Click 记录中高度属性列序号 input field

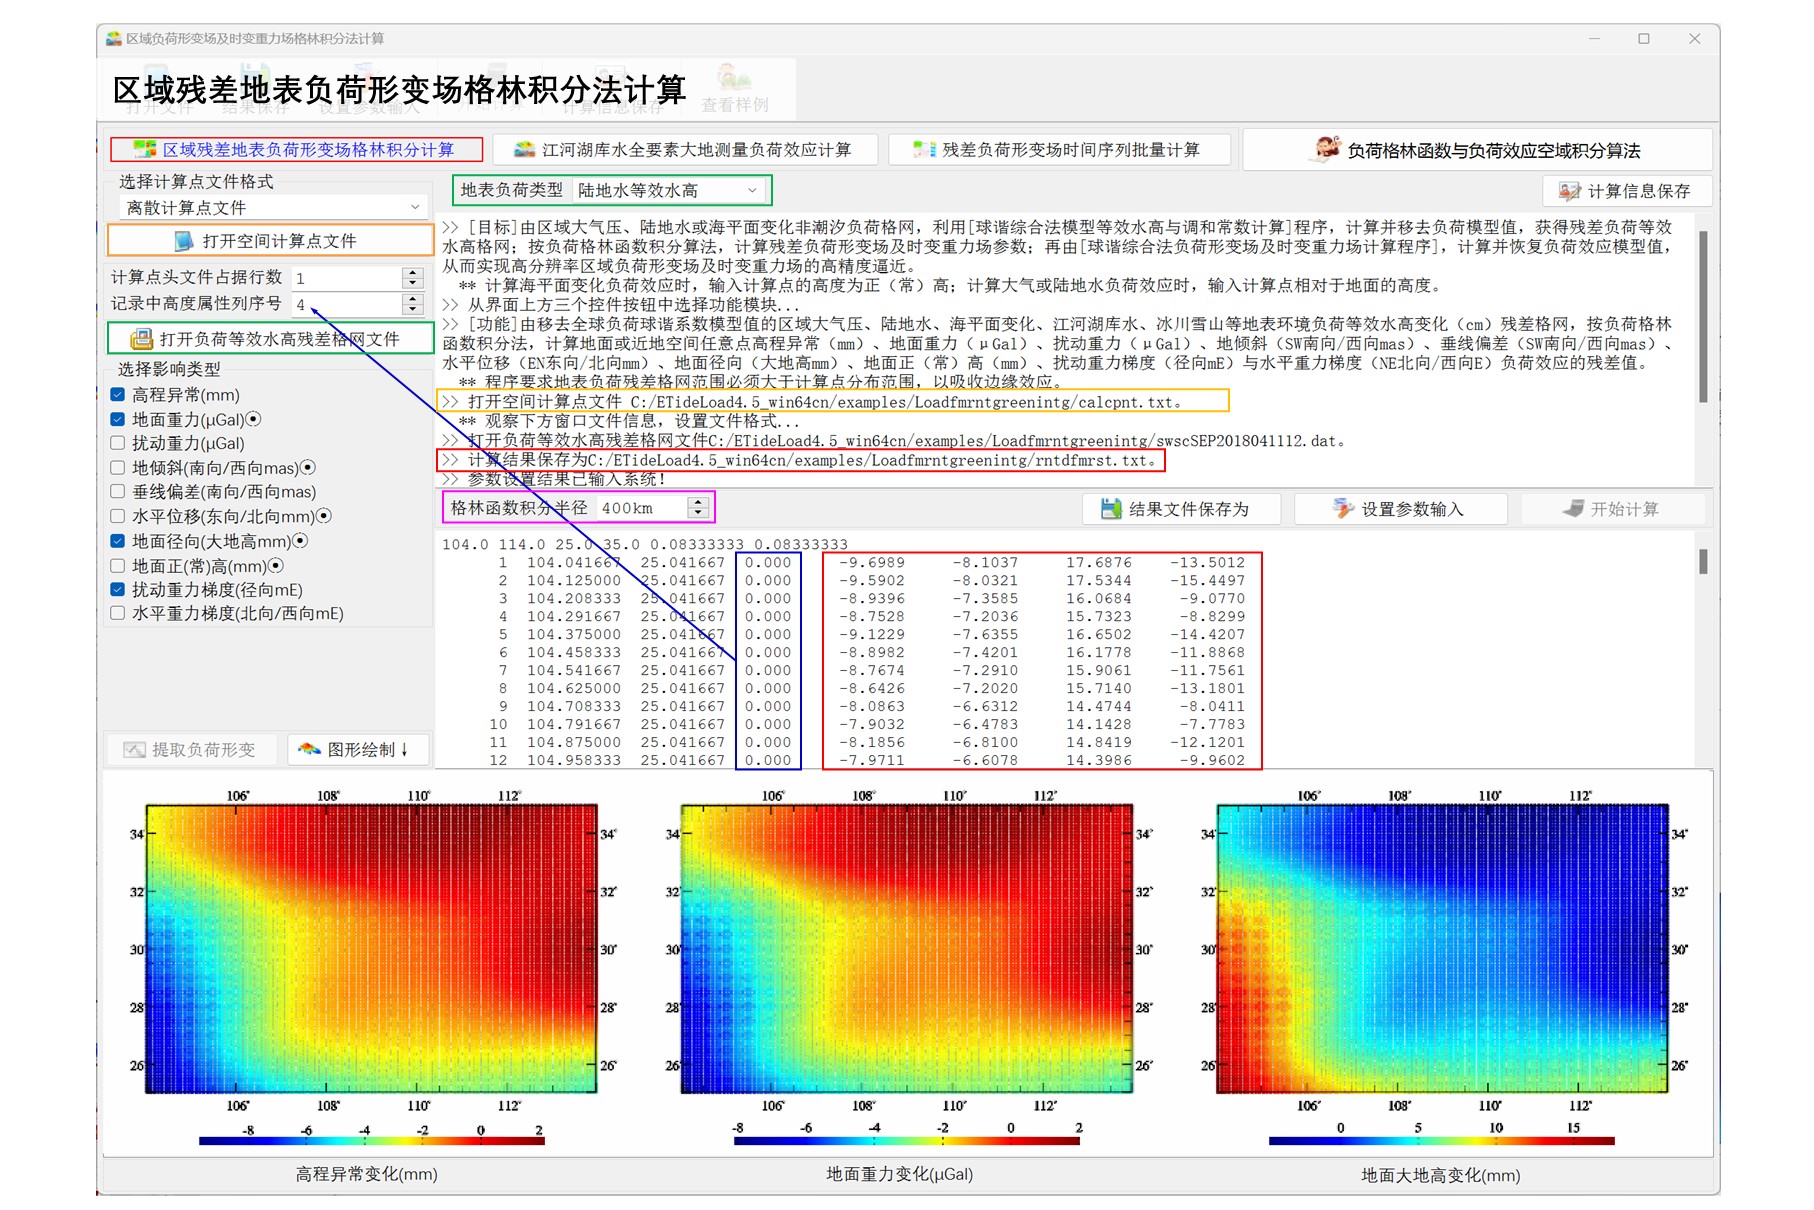click(347, 304)
